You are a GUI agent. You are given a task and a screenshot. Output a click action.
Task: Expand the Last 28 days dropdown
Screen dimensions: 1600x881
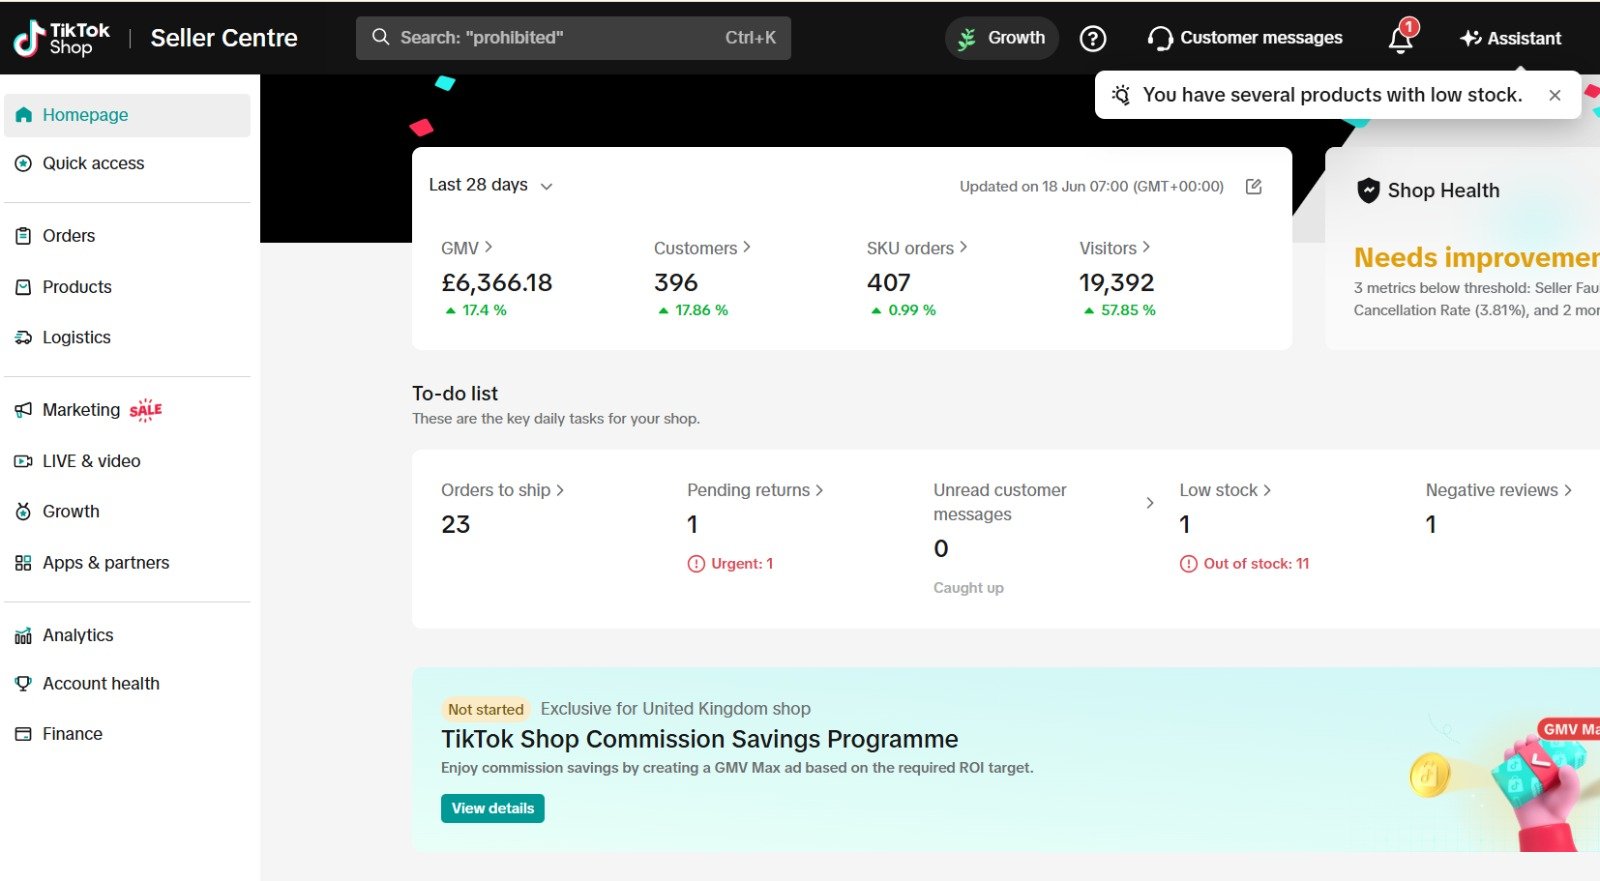[x=491, y=185]
